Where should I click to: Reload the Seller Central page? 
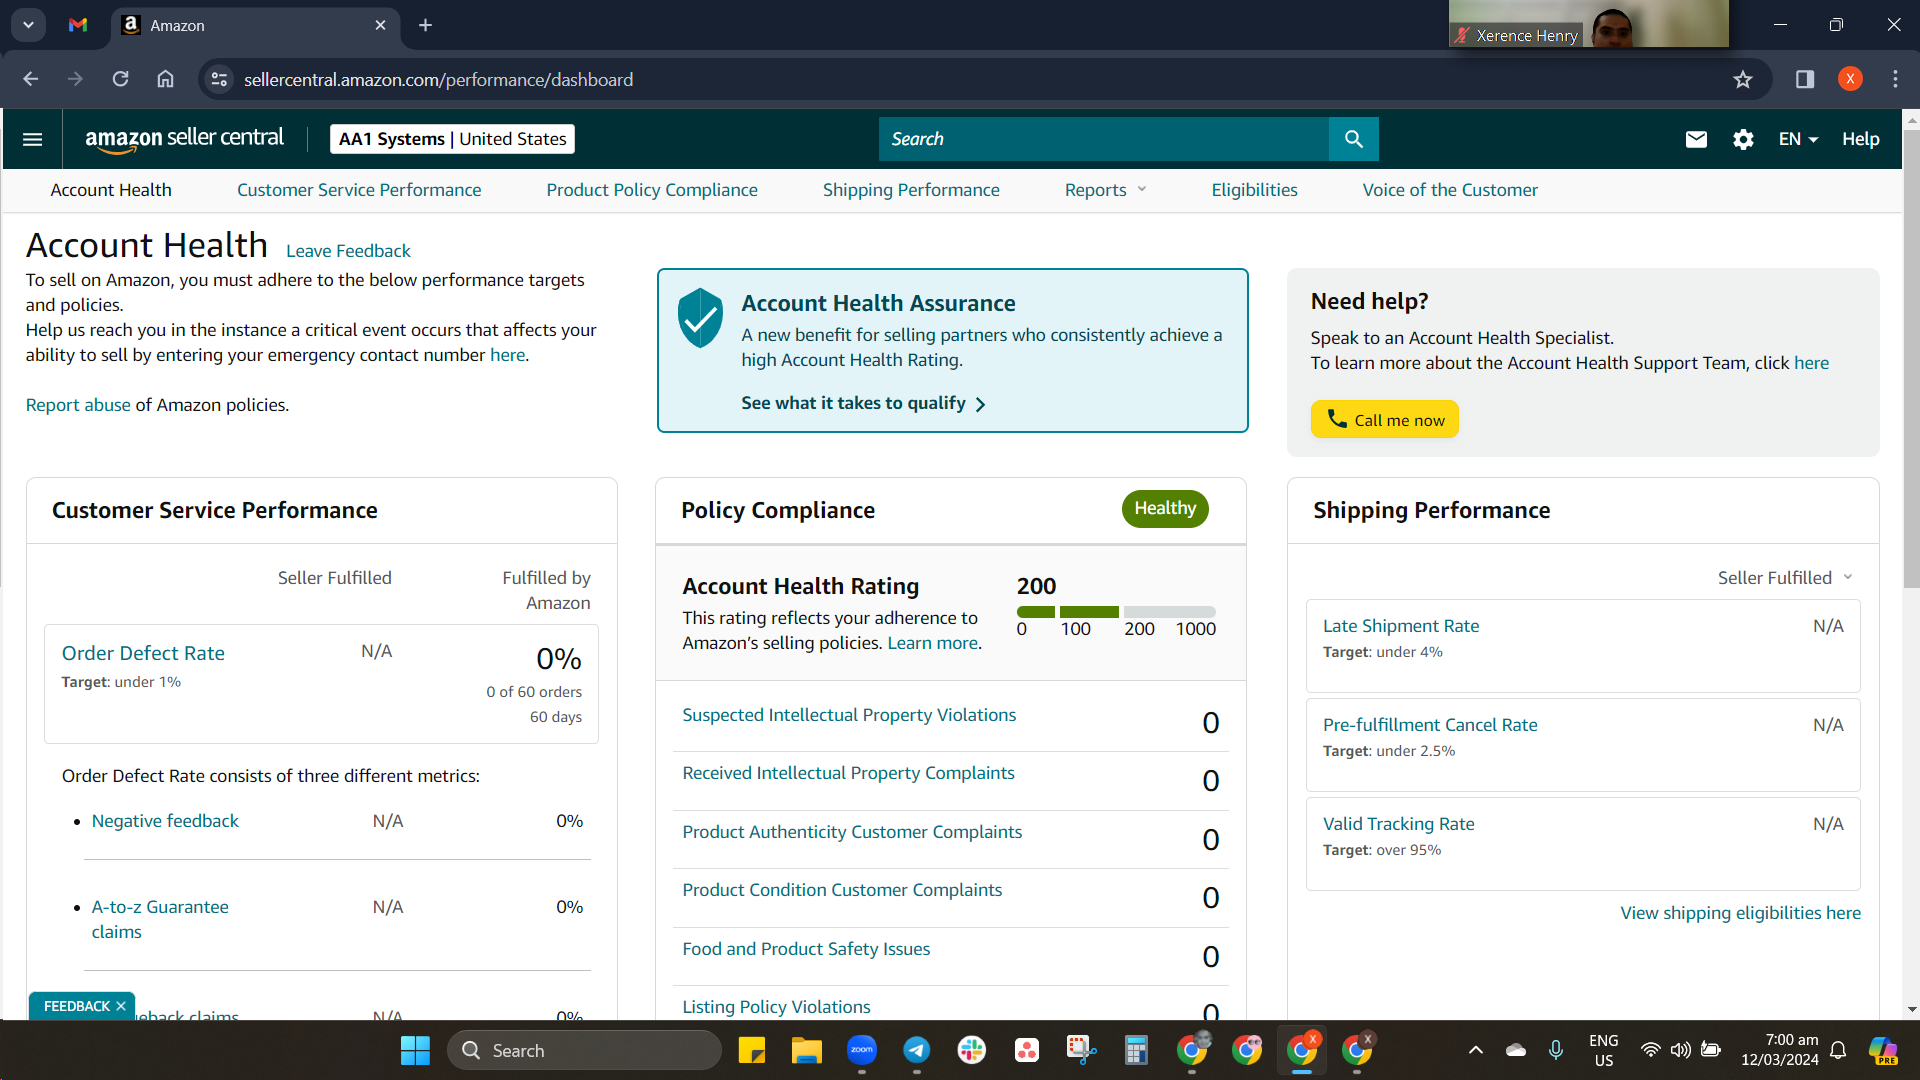tap(120, 79)
